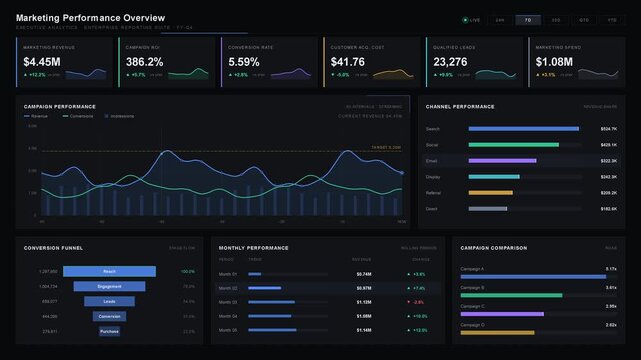
Task: Click the Marketing Performance Overview heading
Action: pos(90,18)
